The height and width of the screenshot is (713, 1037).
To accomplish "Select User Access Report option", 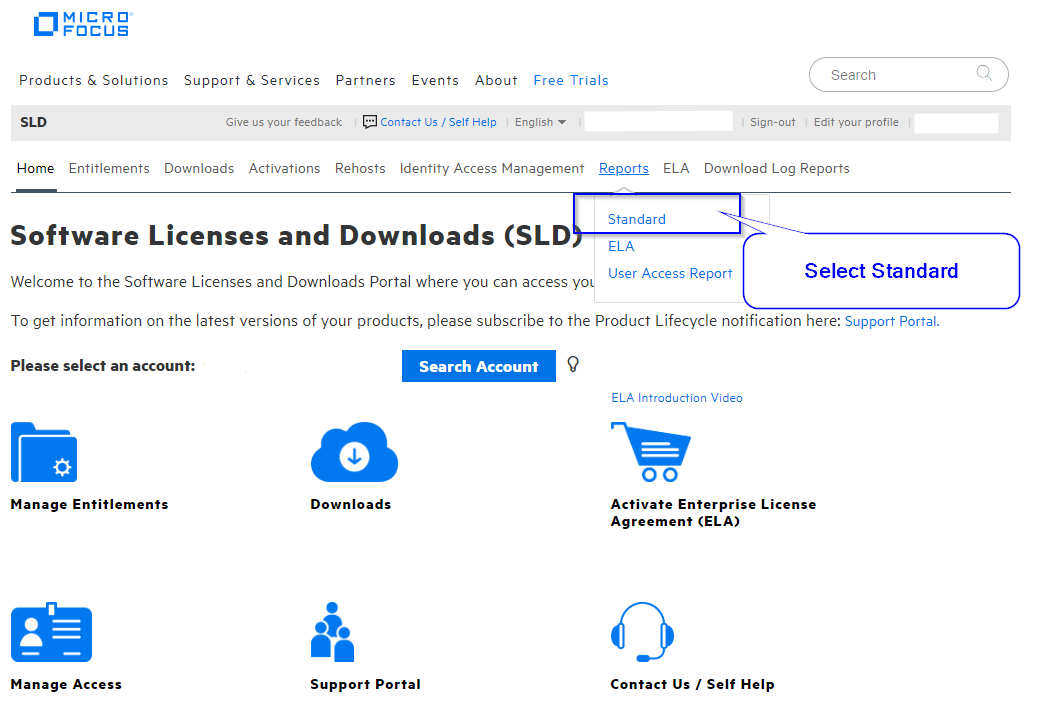I will tap(670, 273).
